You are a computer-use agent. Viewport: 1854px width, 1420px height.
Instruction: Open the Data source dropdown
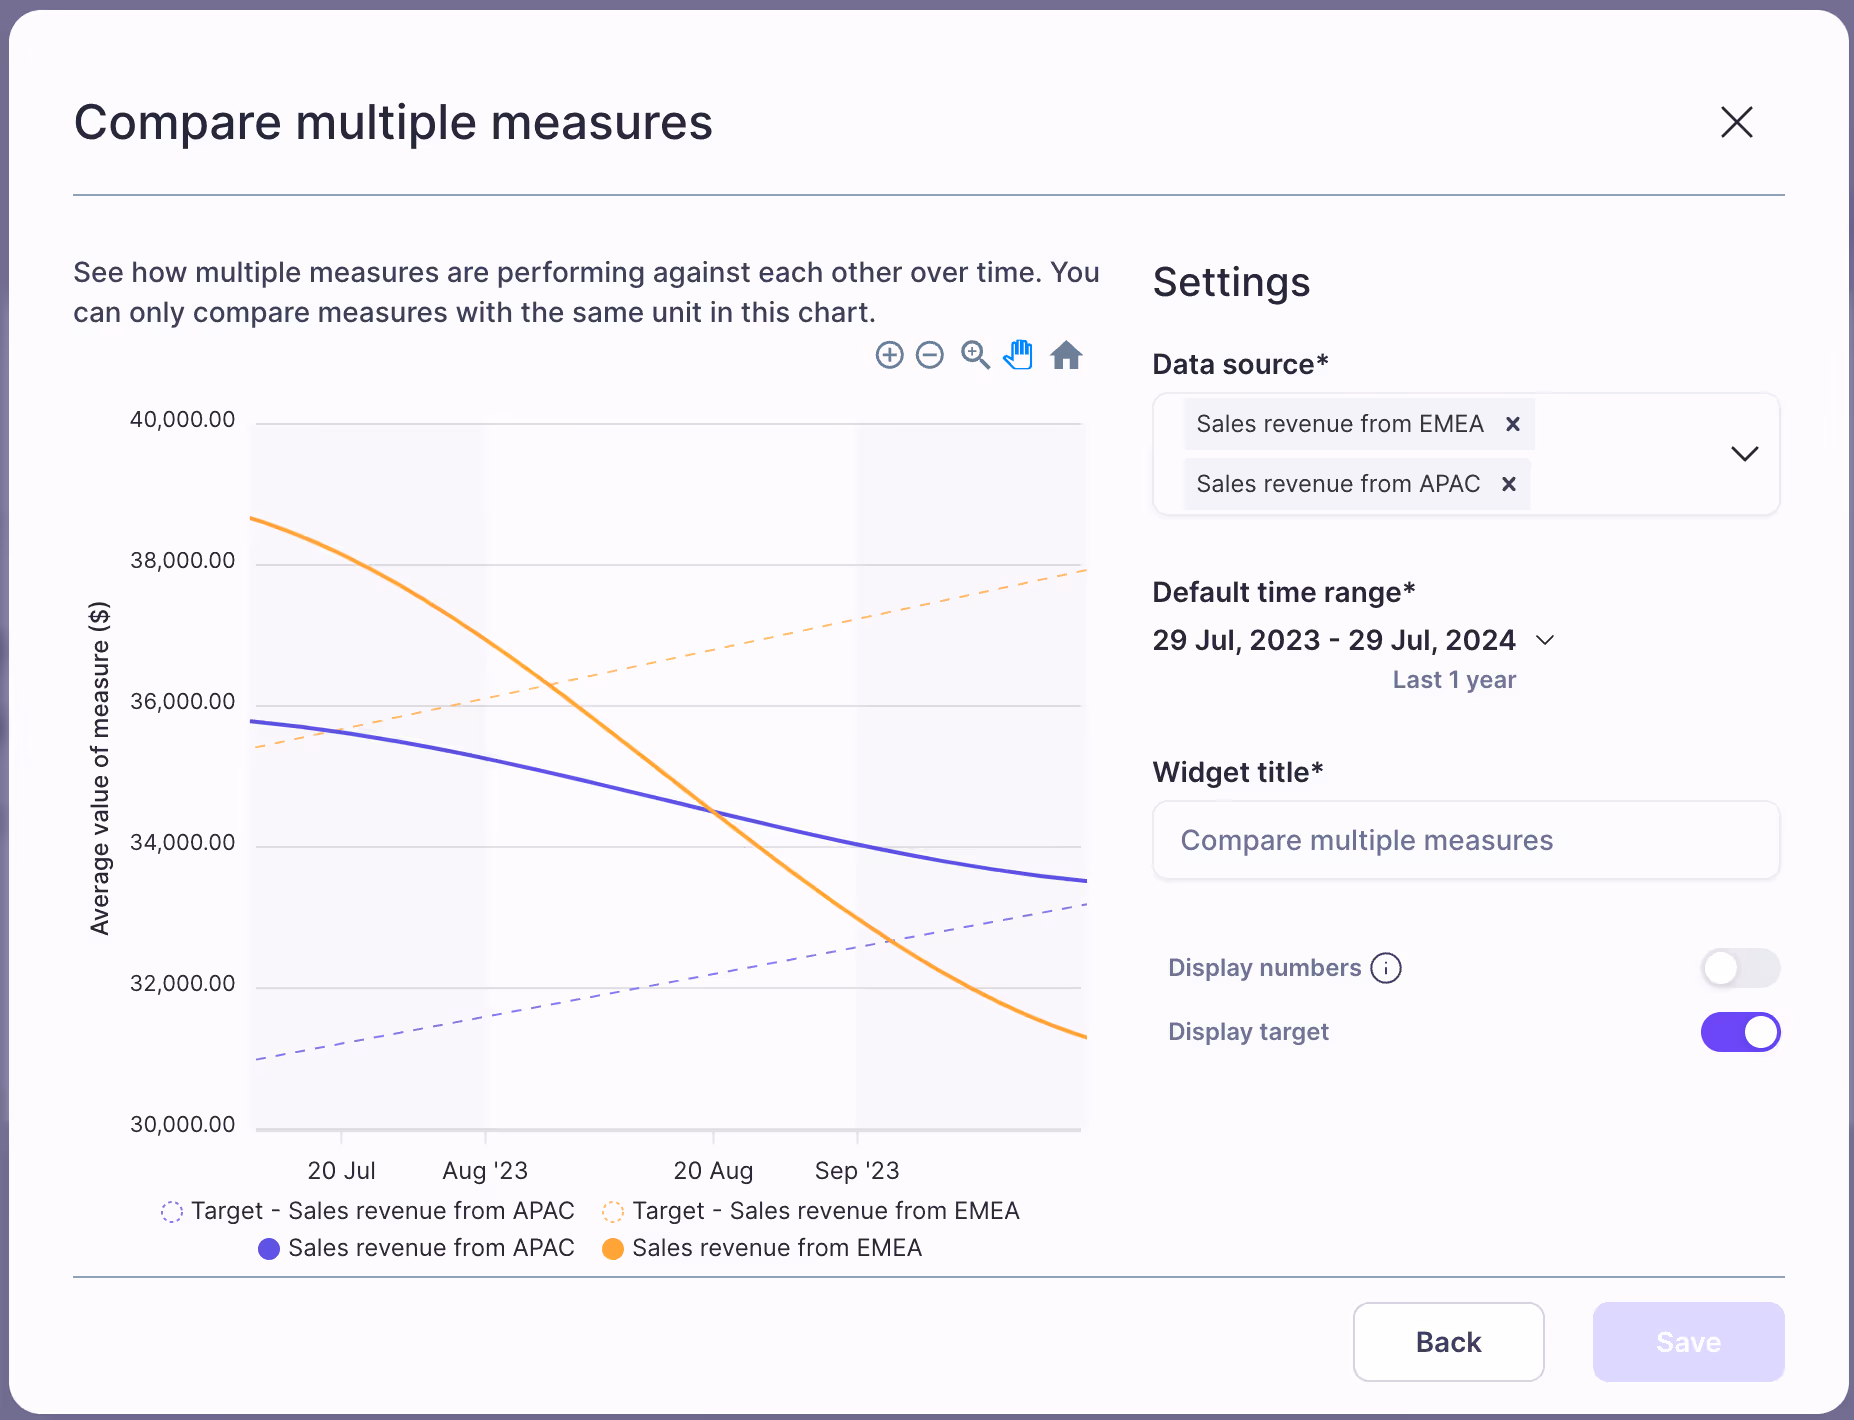(1745, 454)
